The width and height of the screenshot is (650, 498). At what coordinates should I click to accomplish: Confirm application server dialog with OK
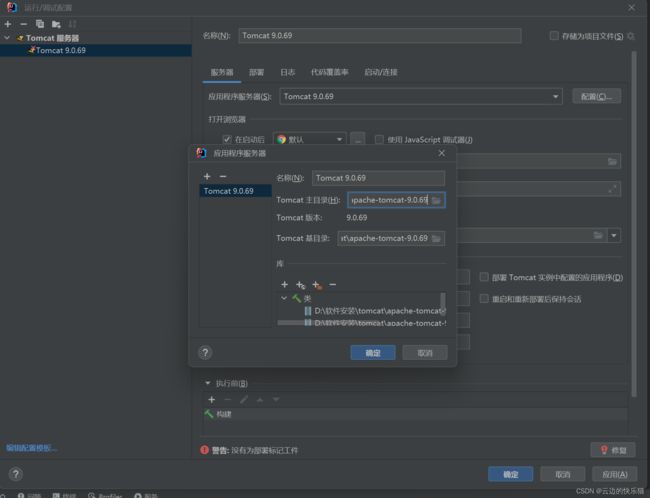[x=373, y=353]
